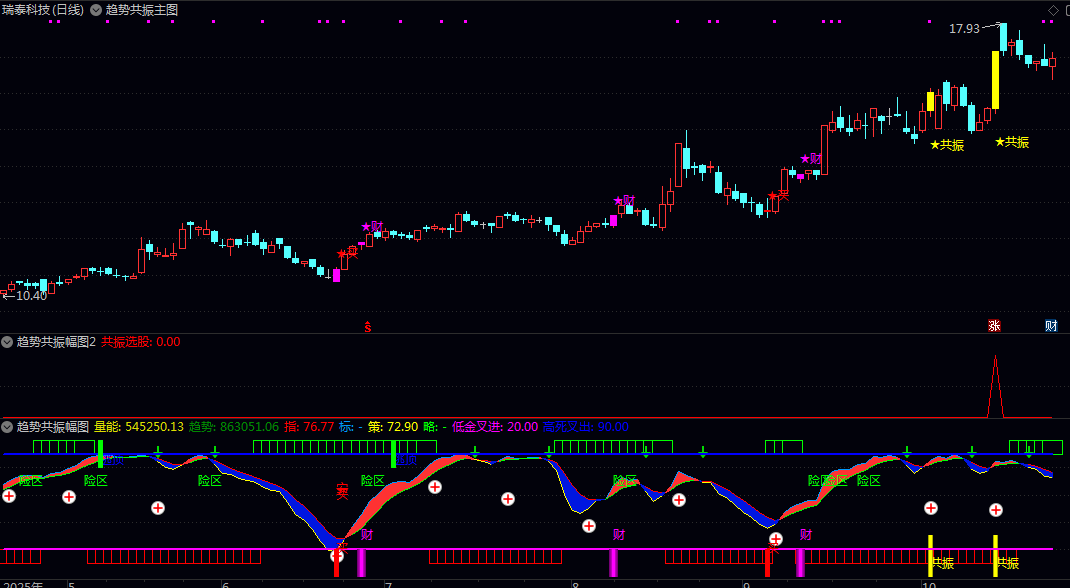Click the 趋势共振幅图 panel title
Screen dimensions: 1070x588
[53, 427]
